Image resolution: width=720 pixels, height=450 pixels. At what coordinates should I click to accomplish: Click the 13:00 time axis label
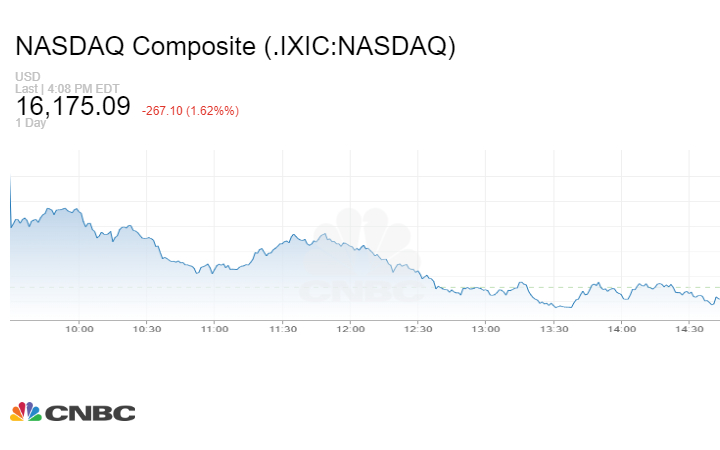pyautogui.click(x=486, y=329)
